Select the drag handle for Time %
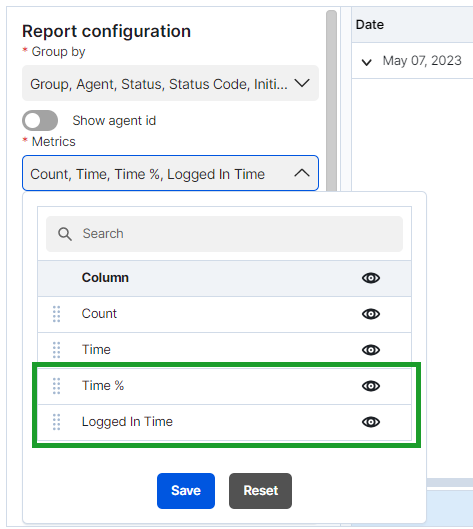This screenshot has height=529, width=473. point(56,386)
